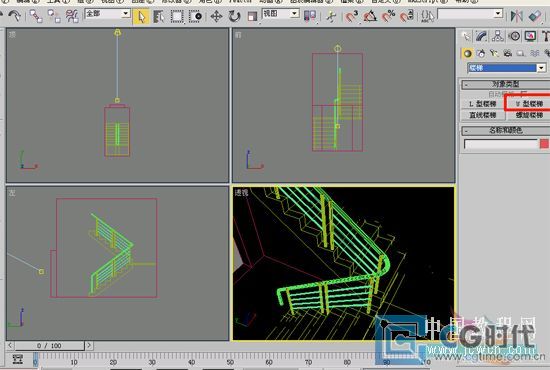Viewport: 550px width, 370px height.
Task: Switch to the Modify panel tab
Action: 482,36
